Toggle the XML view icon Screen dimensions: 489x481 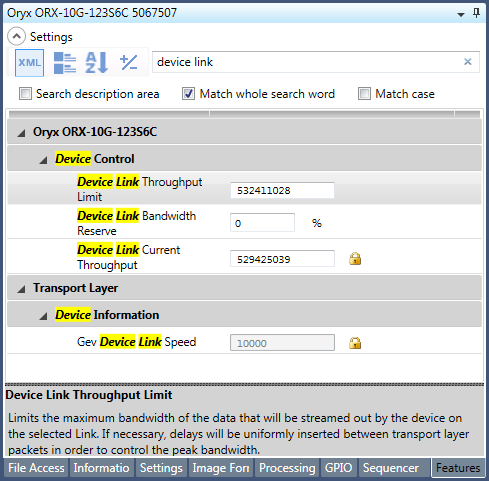[x=29, y=63]
